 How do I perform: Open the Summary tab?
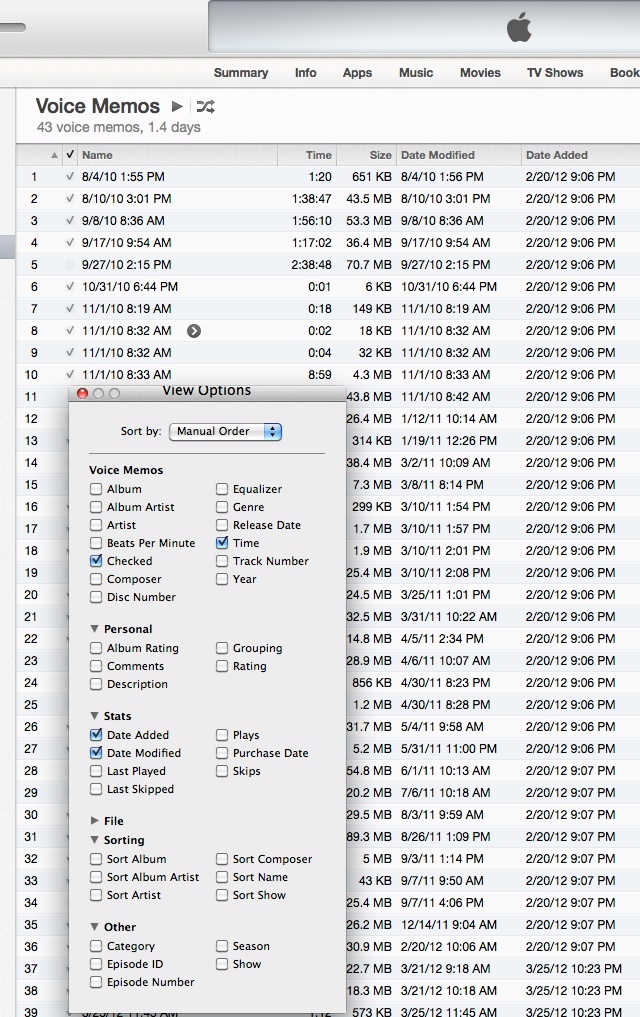pos(240,73)
